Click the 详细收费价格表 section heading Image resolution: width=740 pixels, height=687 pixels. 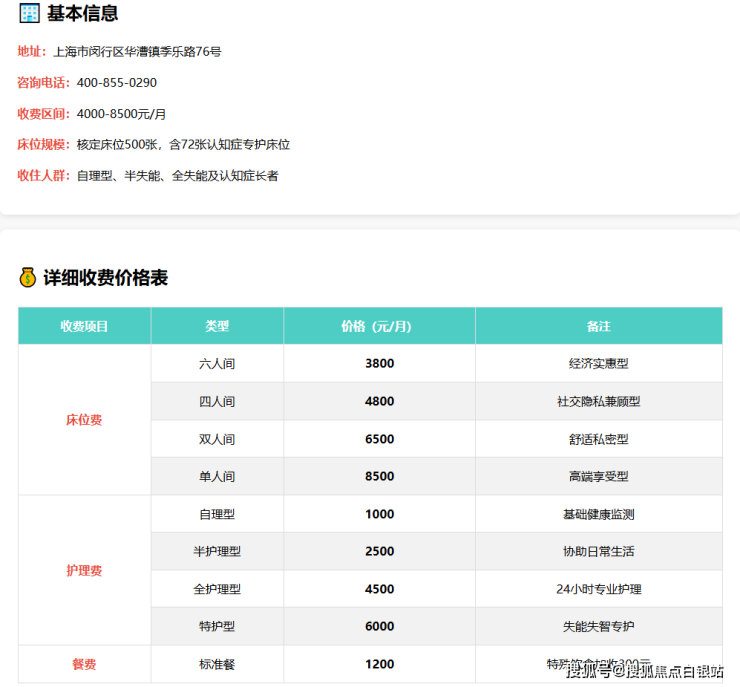pyautogui.click(x=105, y=278)
